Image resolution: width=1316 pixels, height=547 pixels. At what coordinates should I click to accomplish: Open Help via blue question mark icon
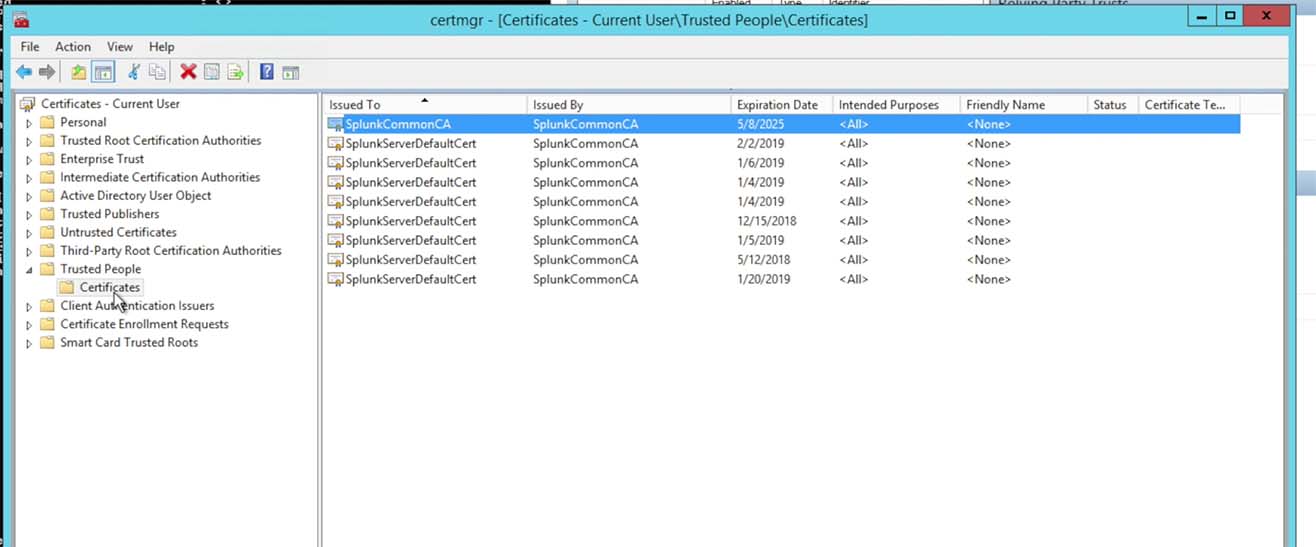267,72
